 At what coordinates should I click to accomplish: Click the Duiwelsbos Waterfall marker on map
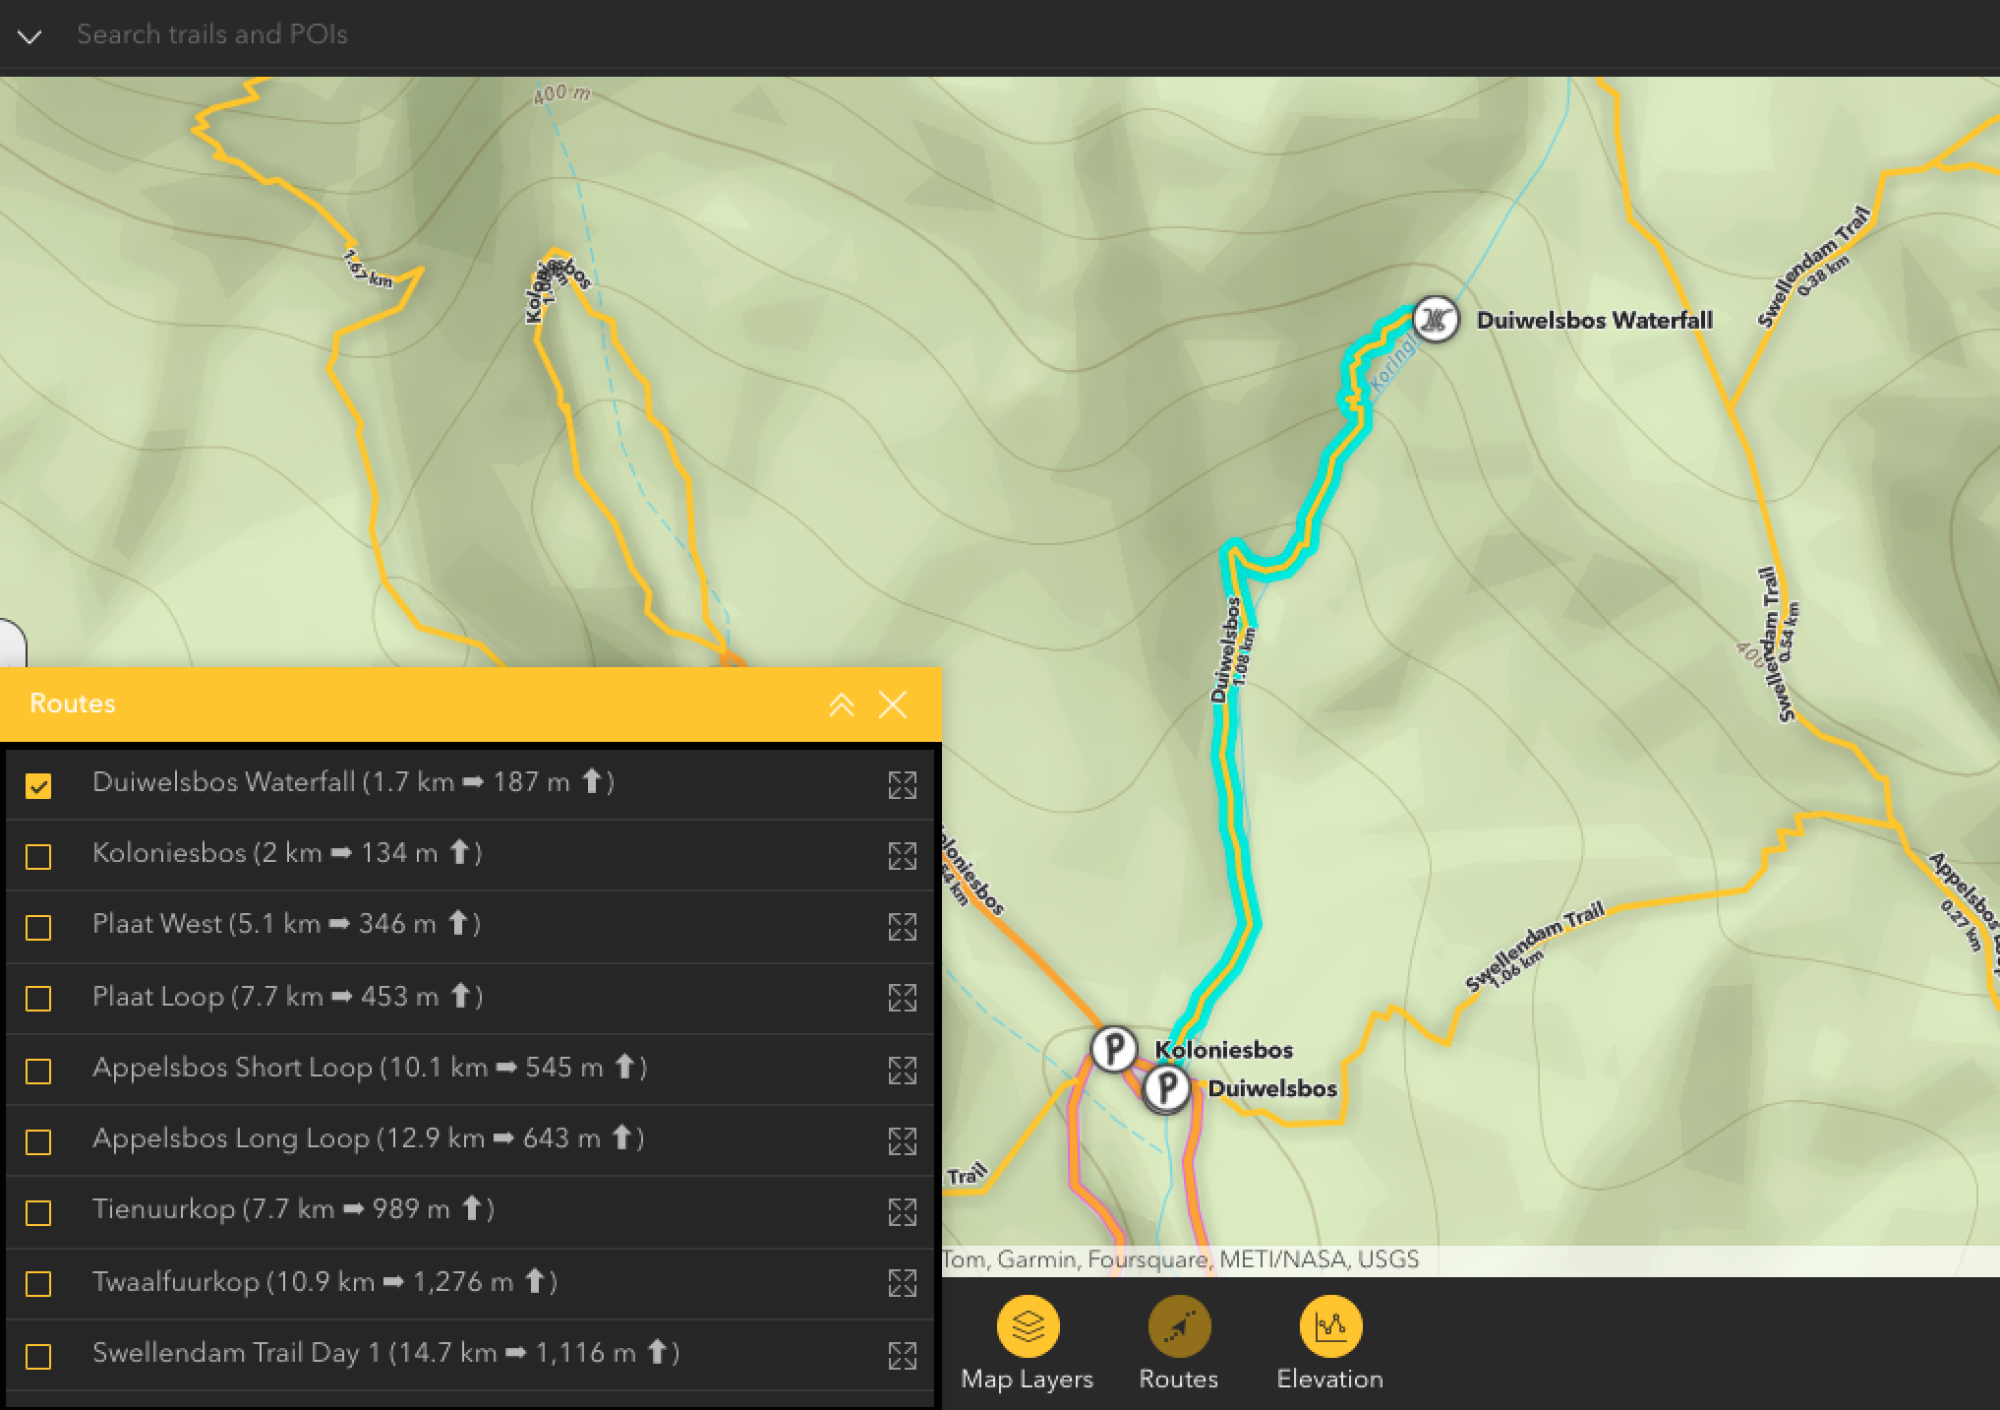[1435, 320]
